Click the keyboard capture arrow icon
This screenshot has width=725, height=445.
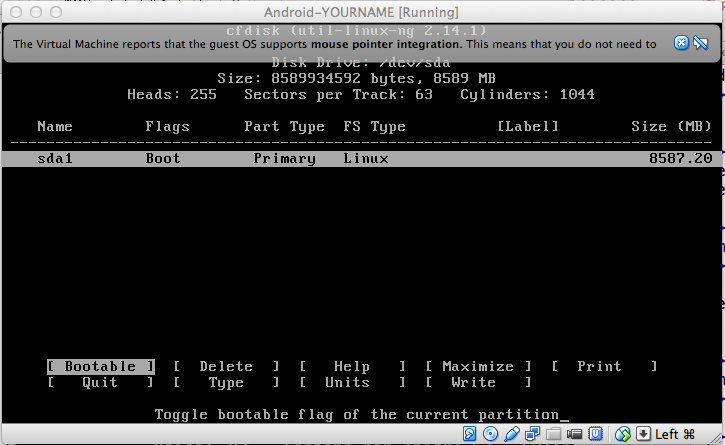(643, 434)
